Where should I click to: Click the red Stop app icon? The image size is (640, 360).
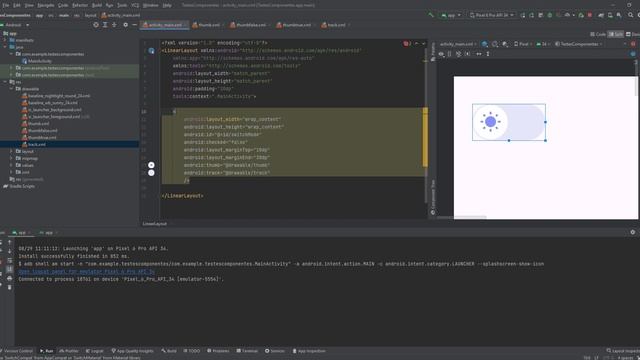pyautogui.click(x=590, y=15)
